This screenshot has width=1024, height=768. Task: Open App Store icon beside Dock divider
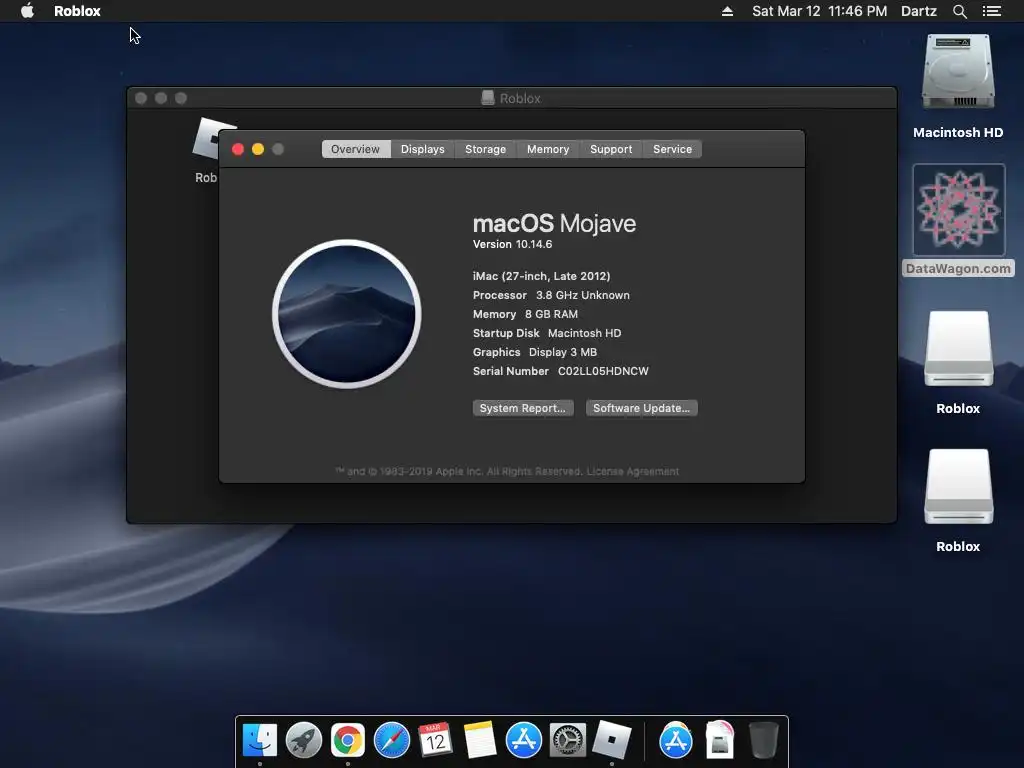pyautogui.click(x=676, y=740)
